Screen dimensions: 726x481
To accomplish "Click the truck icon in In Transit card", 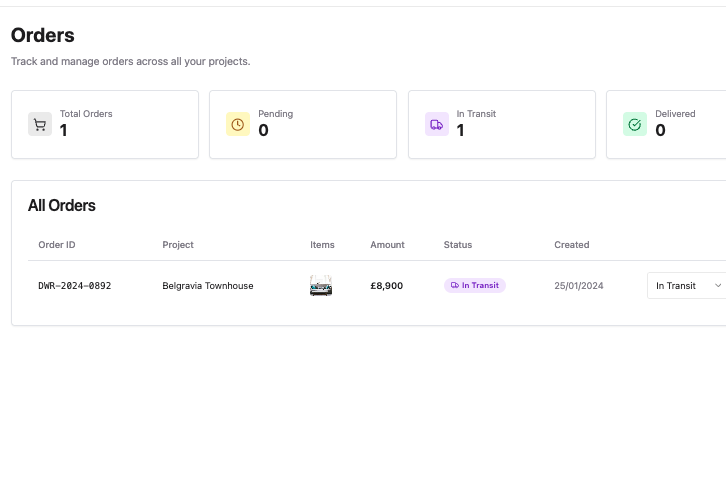I will coord(436,125).
